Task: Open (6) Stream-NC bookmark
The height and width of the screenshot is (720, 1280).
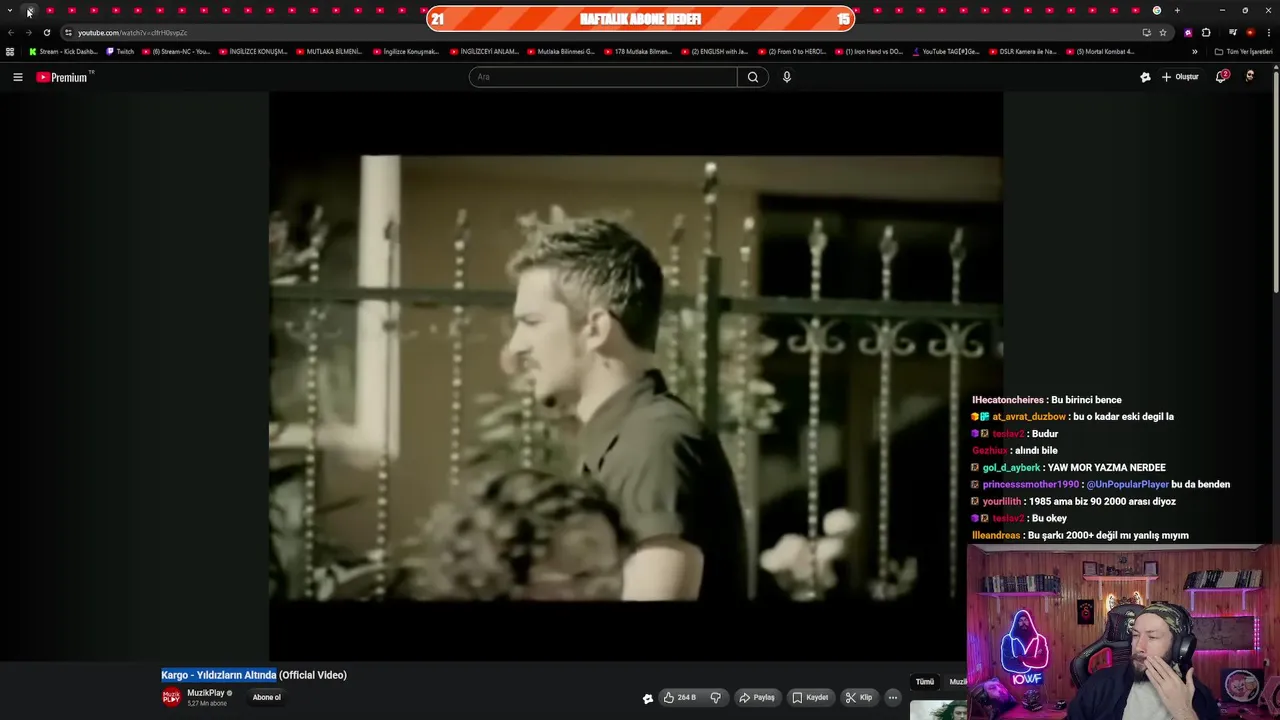Action: [176, 51]
